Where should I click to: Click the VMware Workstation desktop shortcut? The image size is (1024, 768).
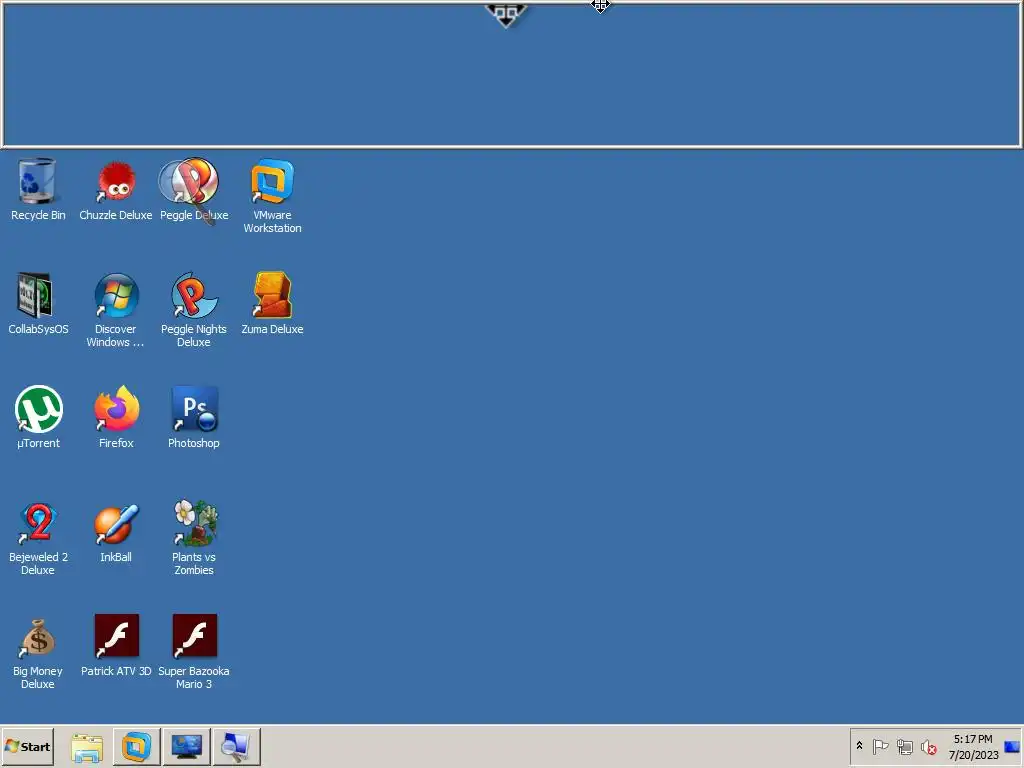[272, 196]
